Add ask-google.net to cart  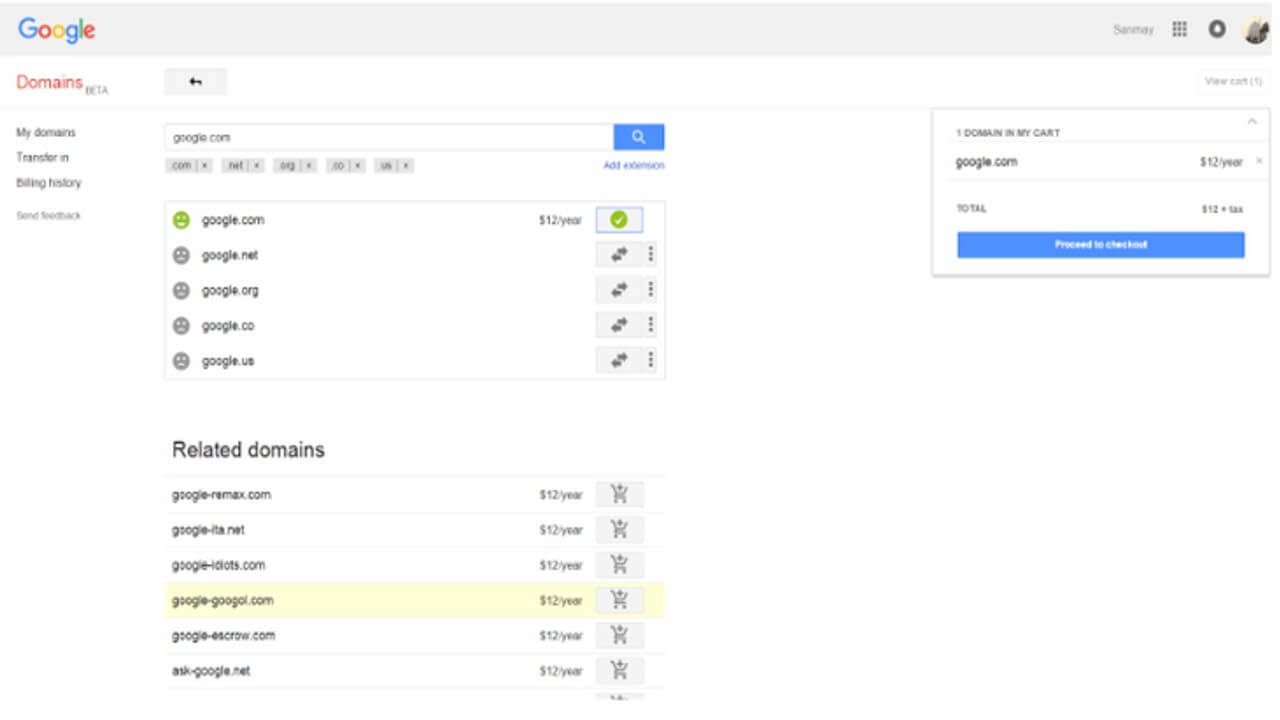[620, 670]
